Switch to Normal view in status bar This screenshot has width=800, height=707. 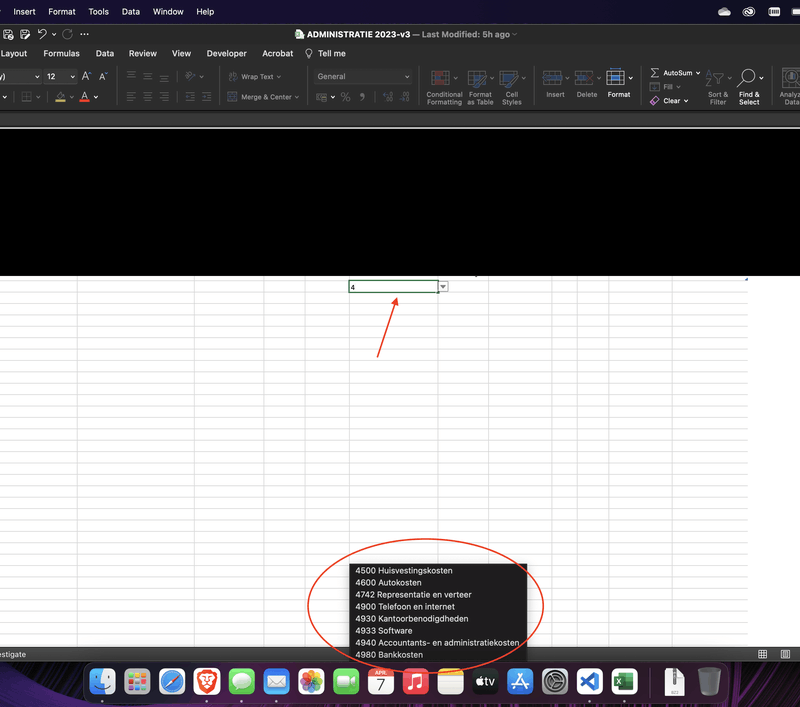[762, 654]
